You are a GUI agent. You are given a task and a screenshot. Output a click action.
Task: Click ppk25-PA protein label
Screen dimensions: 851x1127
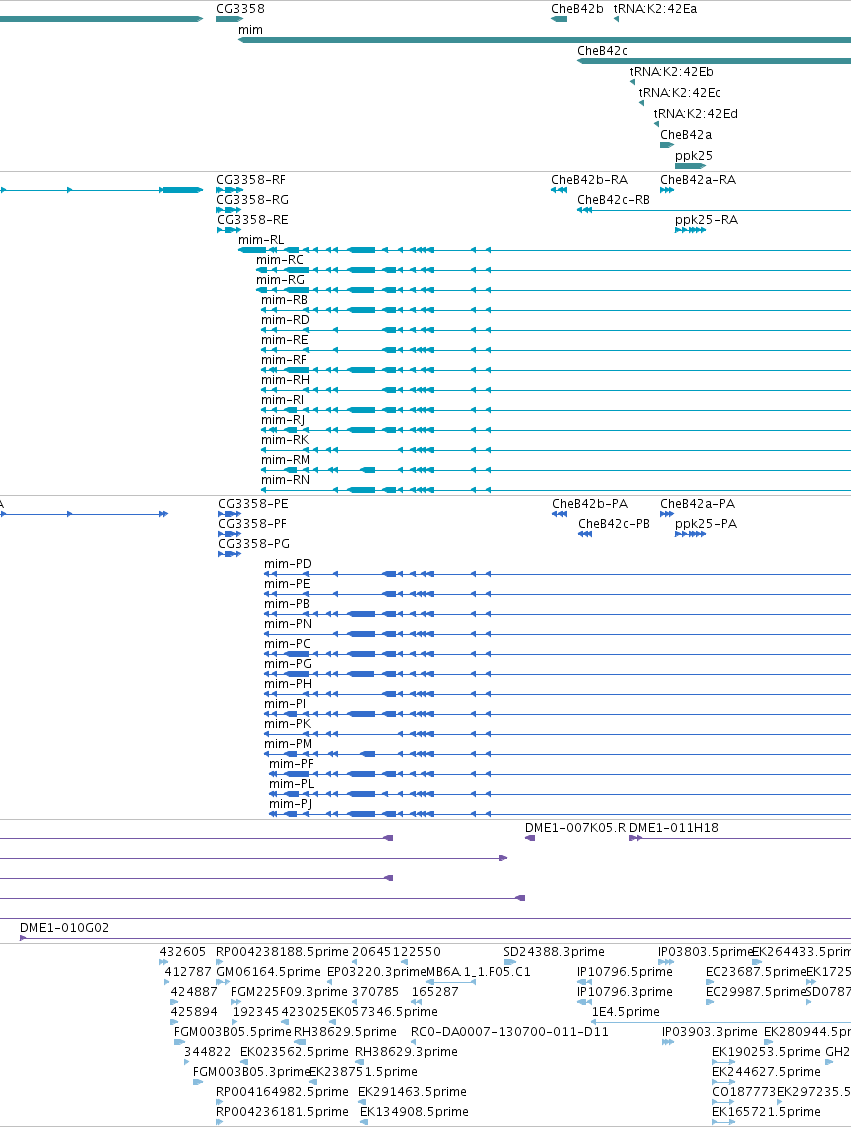point(706,524)
